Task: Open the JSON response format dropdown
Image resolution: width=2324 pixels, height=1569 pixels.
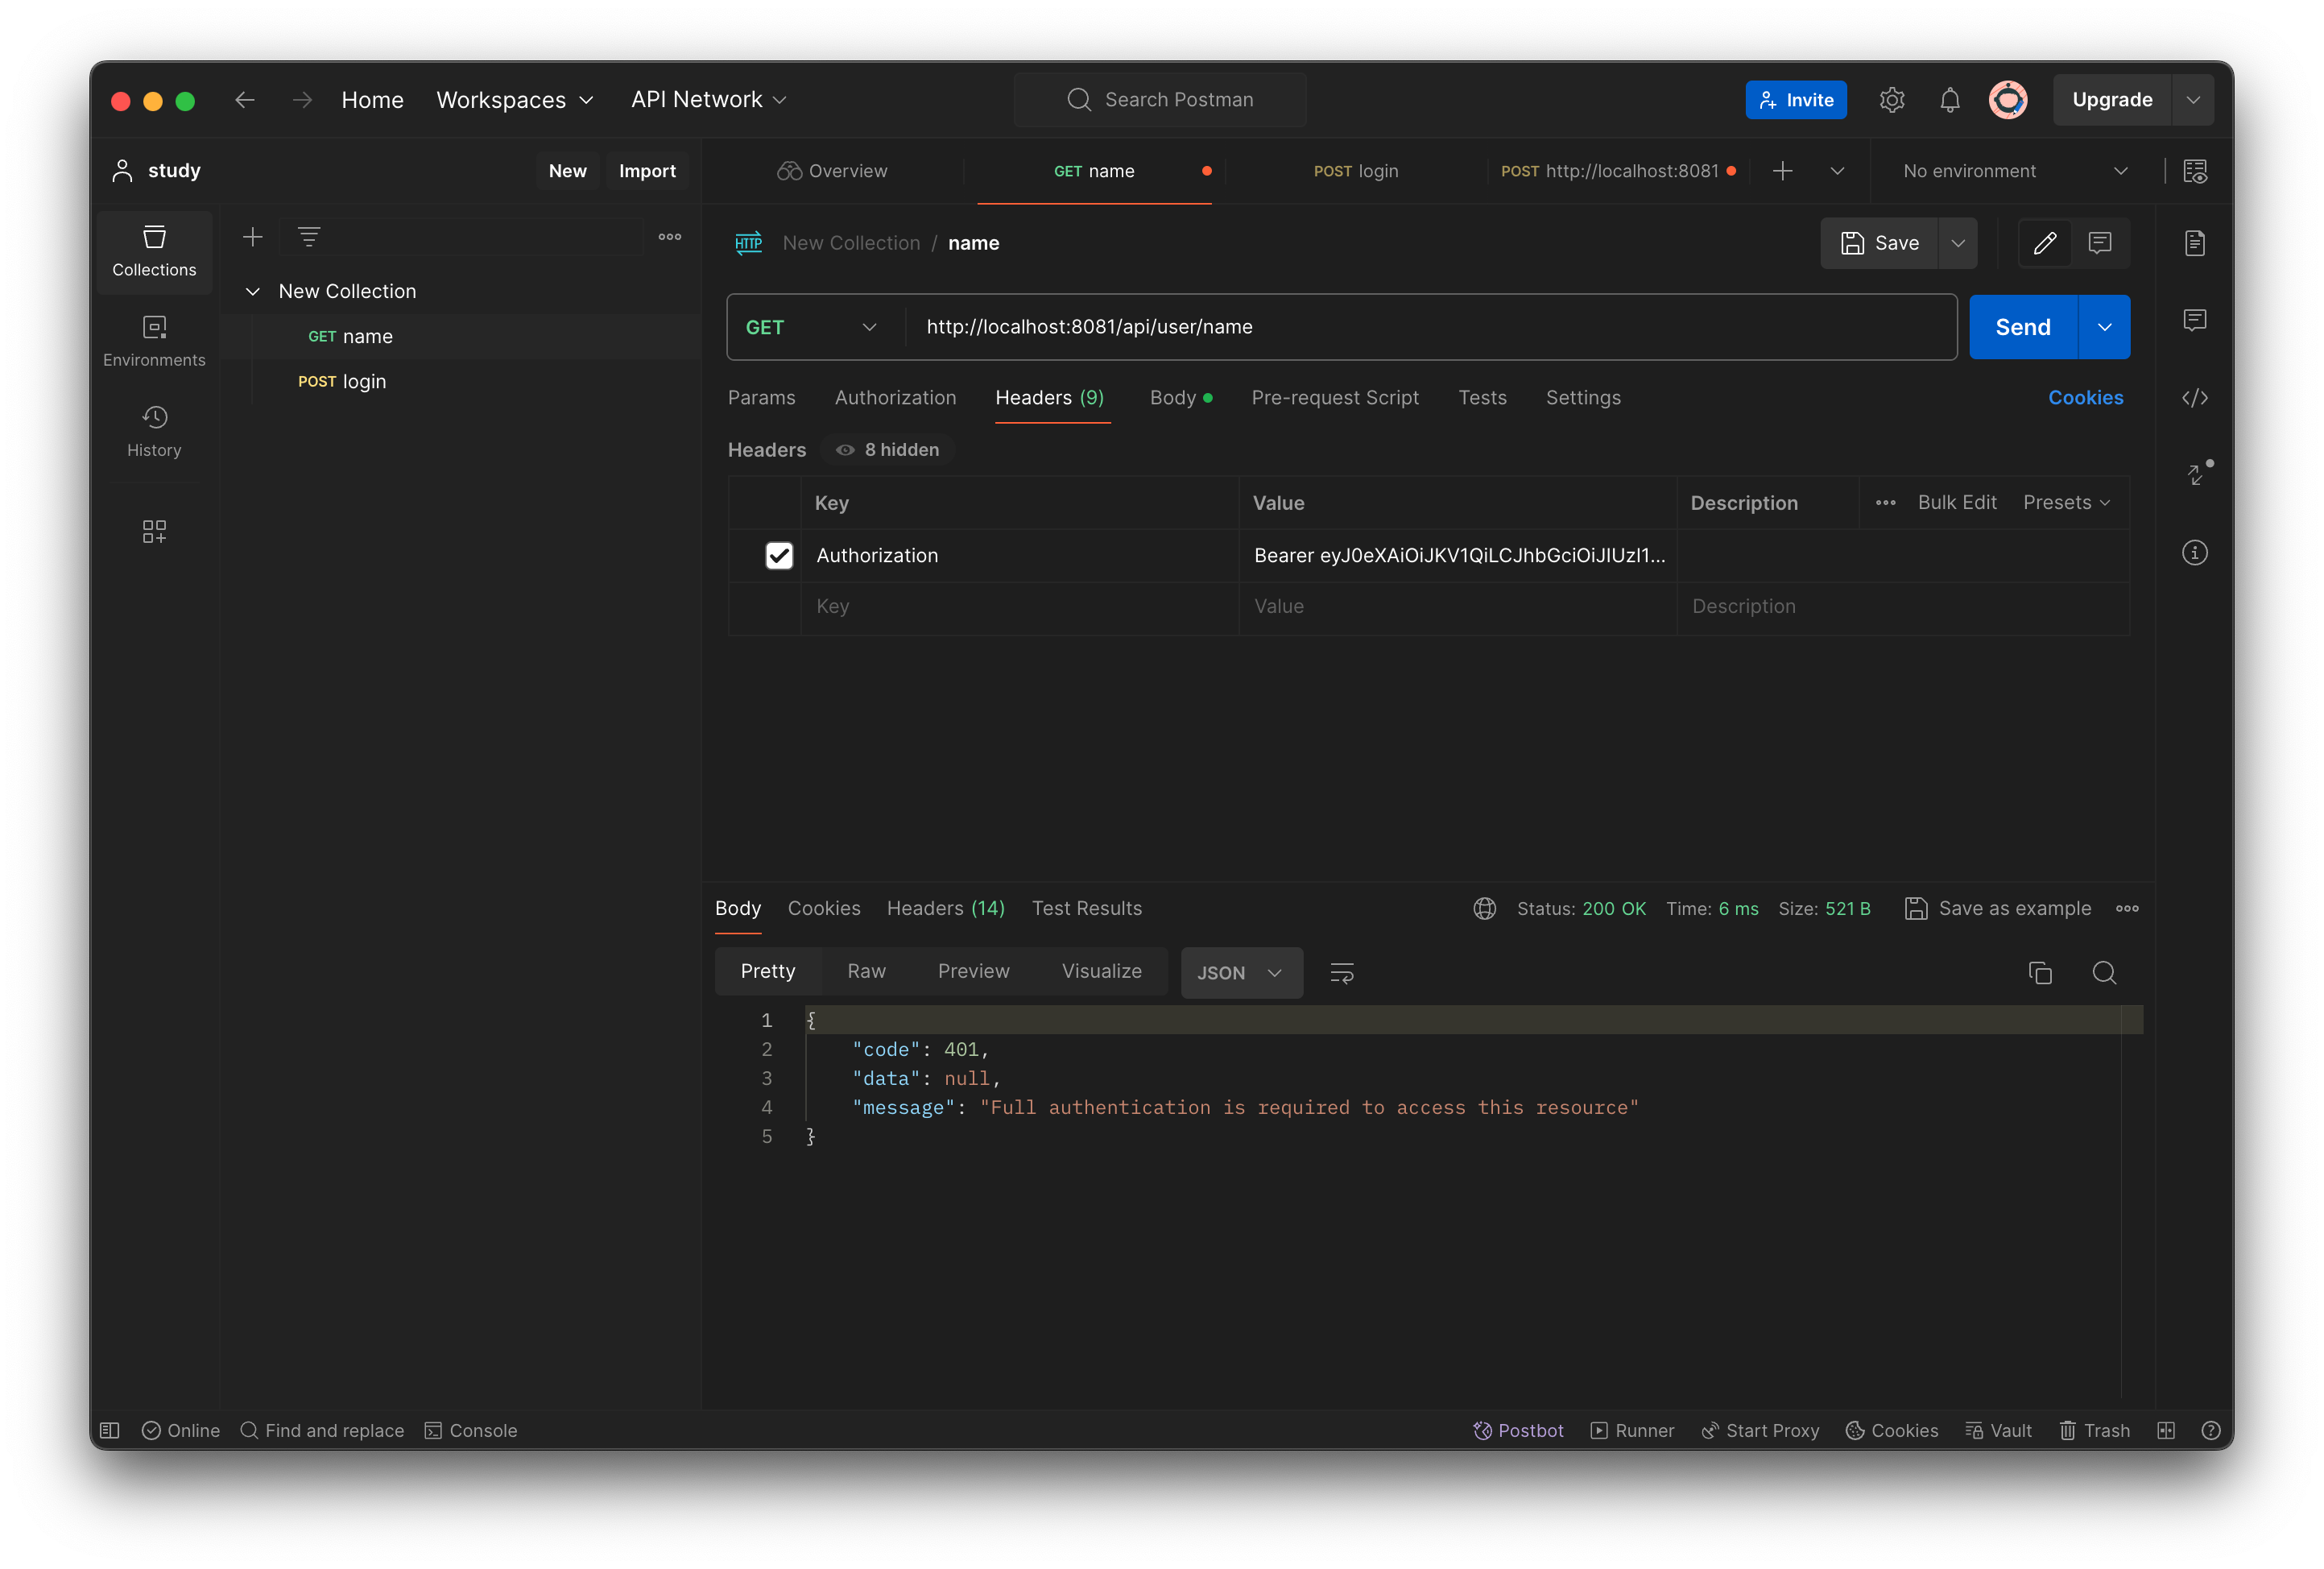Action: tap(1241, 973)
